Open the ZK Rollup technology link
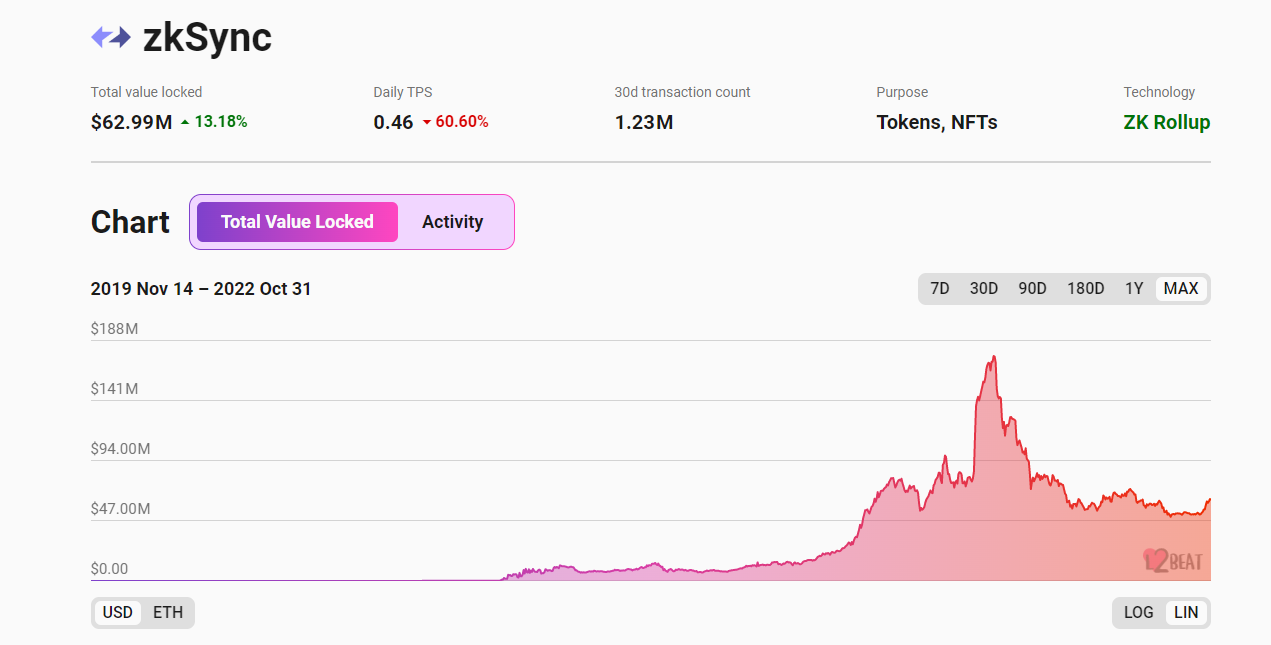 1167,123
